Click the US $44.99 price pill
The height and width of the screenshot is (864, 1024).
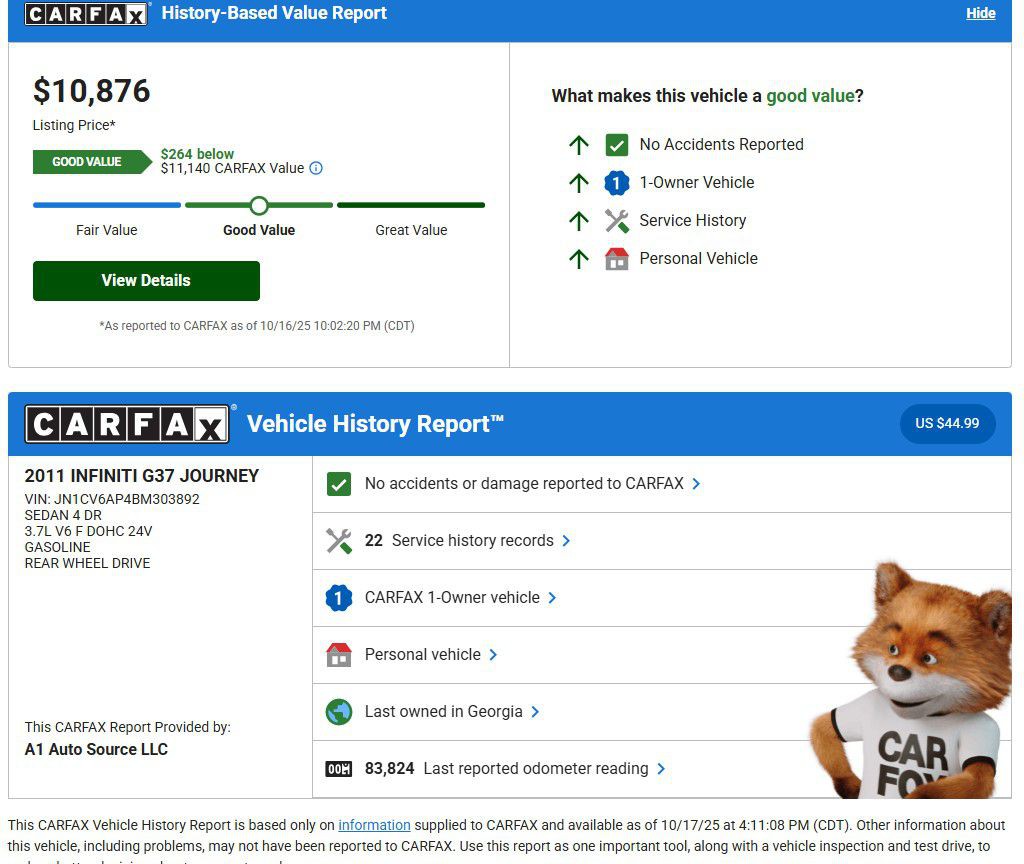(947, 423)
